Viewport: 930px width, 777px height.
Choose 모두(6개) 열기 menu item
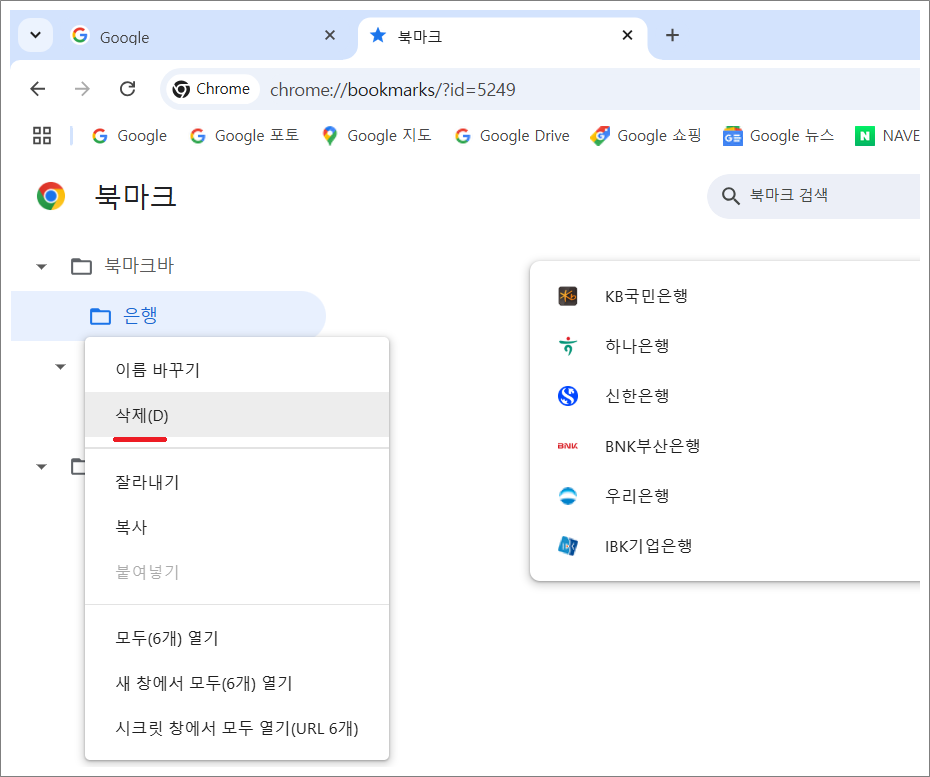pyautogui.click(x=237, y=638)
